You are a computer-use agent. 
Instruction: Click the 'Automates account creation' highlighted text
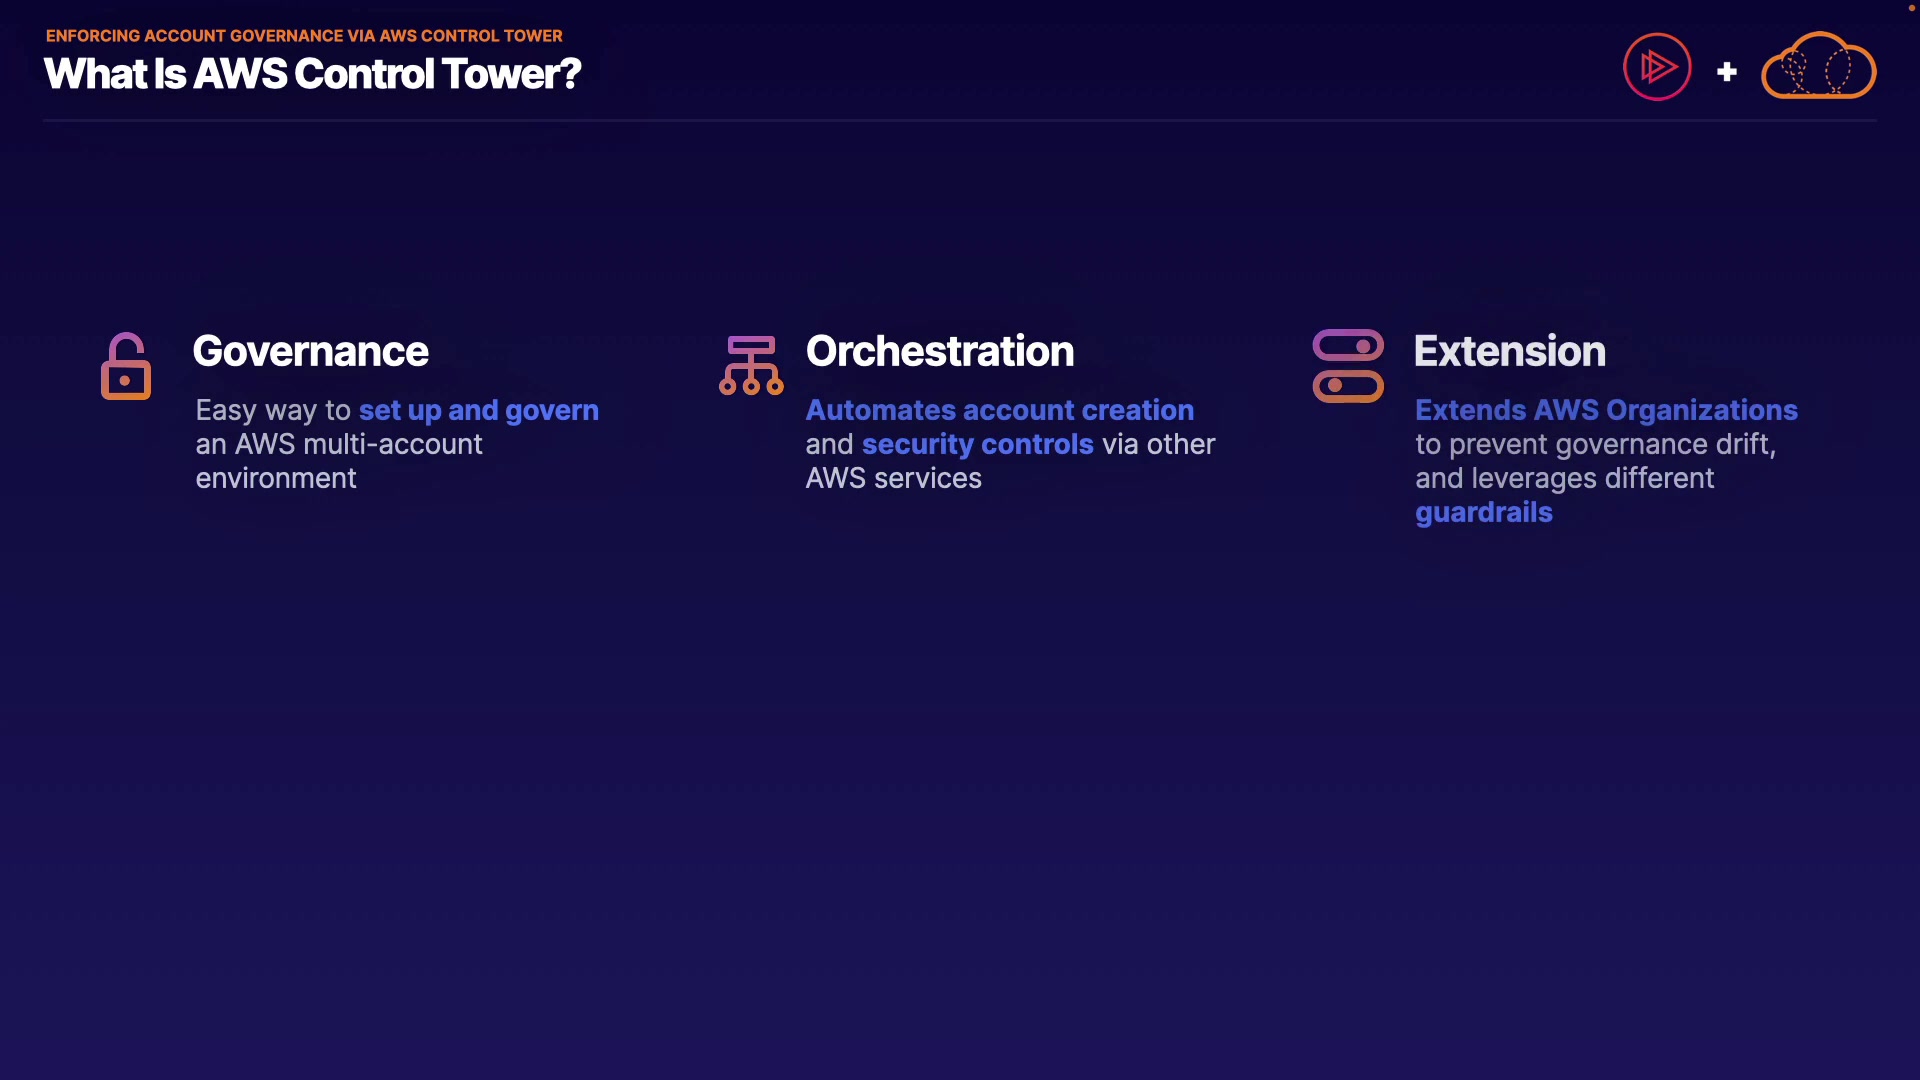999,411
